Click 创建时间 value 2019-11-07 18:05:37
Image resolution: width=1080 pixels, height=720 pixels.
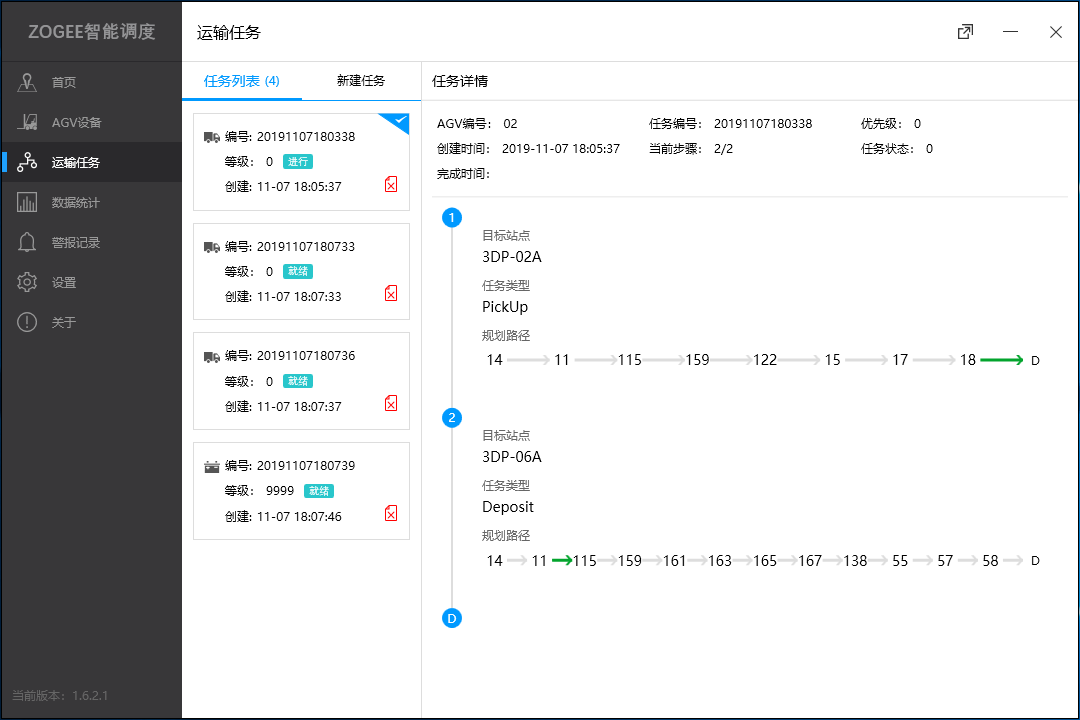[561, 148]
